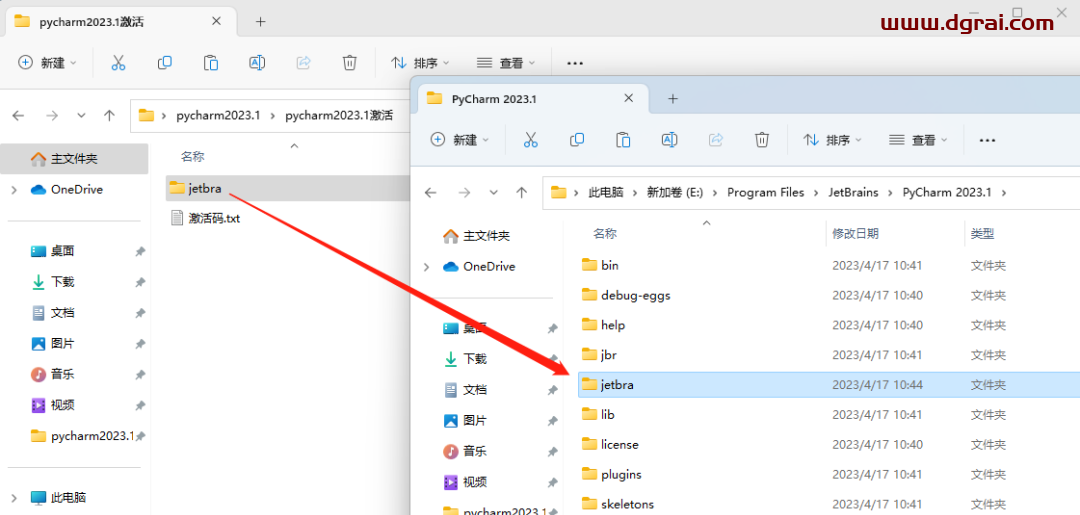
Task: Expand 此电脑 in back window sidebar
Action: coord(14,498)
